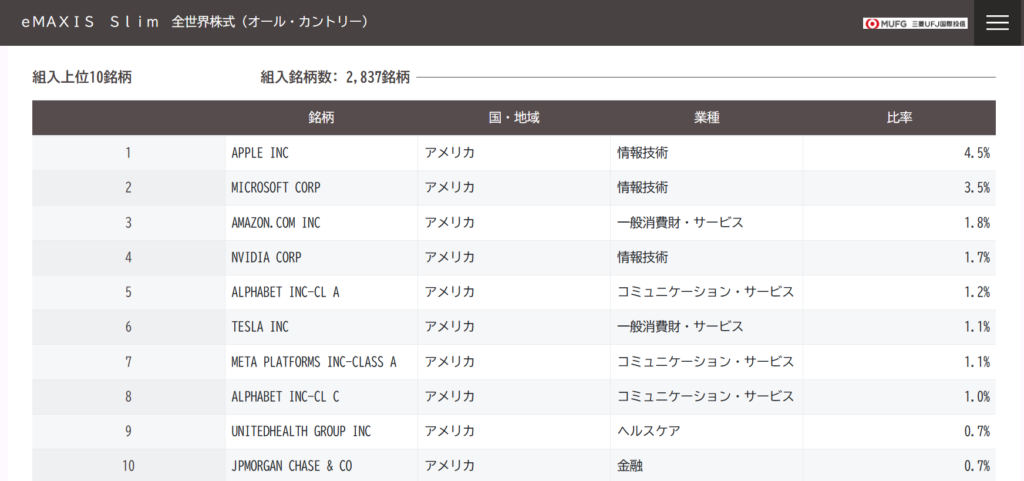Select the ALPHABET INC-CL C cell
The width and height of the screenshot is (1024, 481).
point(321,397)
